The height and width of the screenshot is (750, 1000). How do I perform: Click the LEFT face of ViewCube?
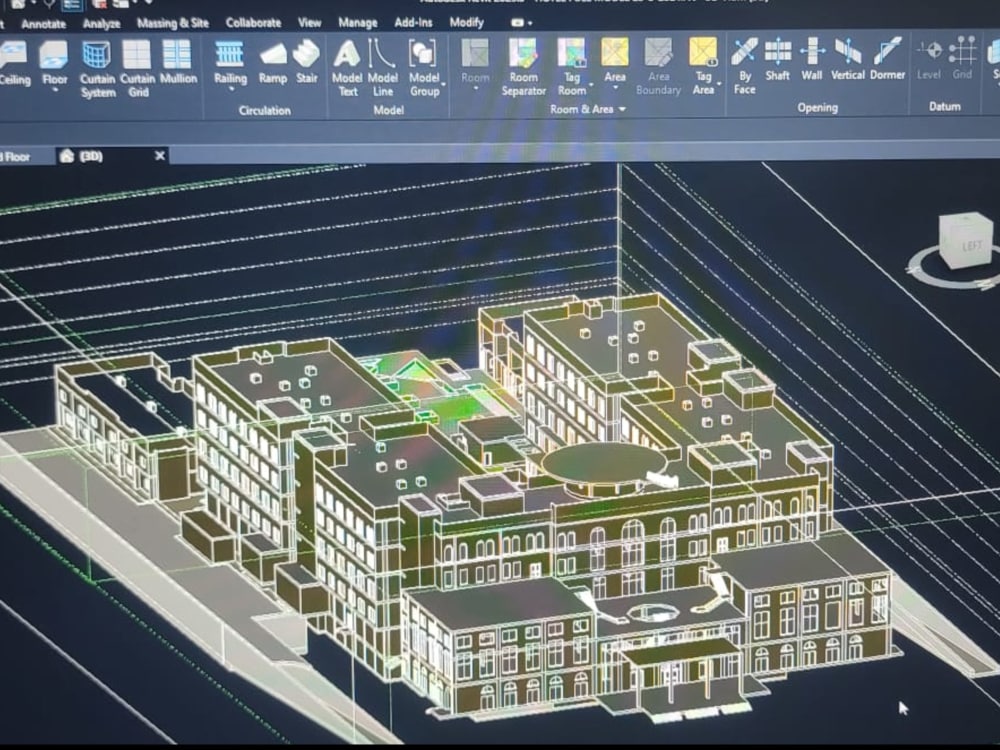pyautogui.click(x=971, y=246)
